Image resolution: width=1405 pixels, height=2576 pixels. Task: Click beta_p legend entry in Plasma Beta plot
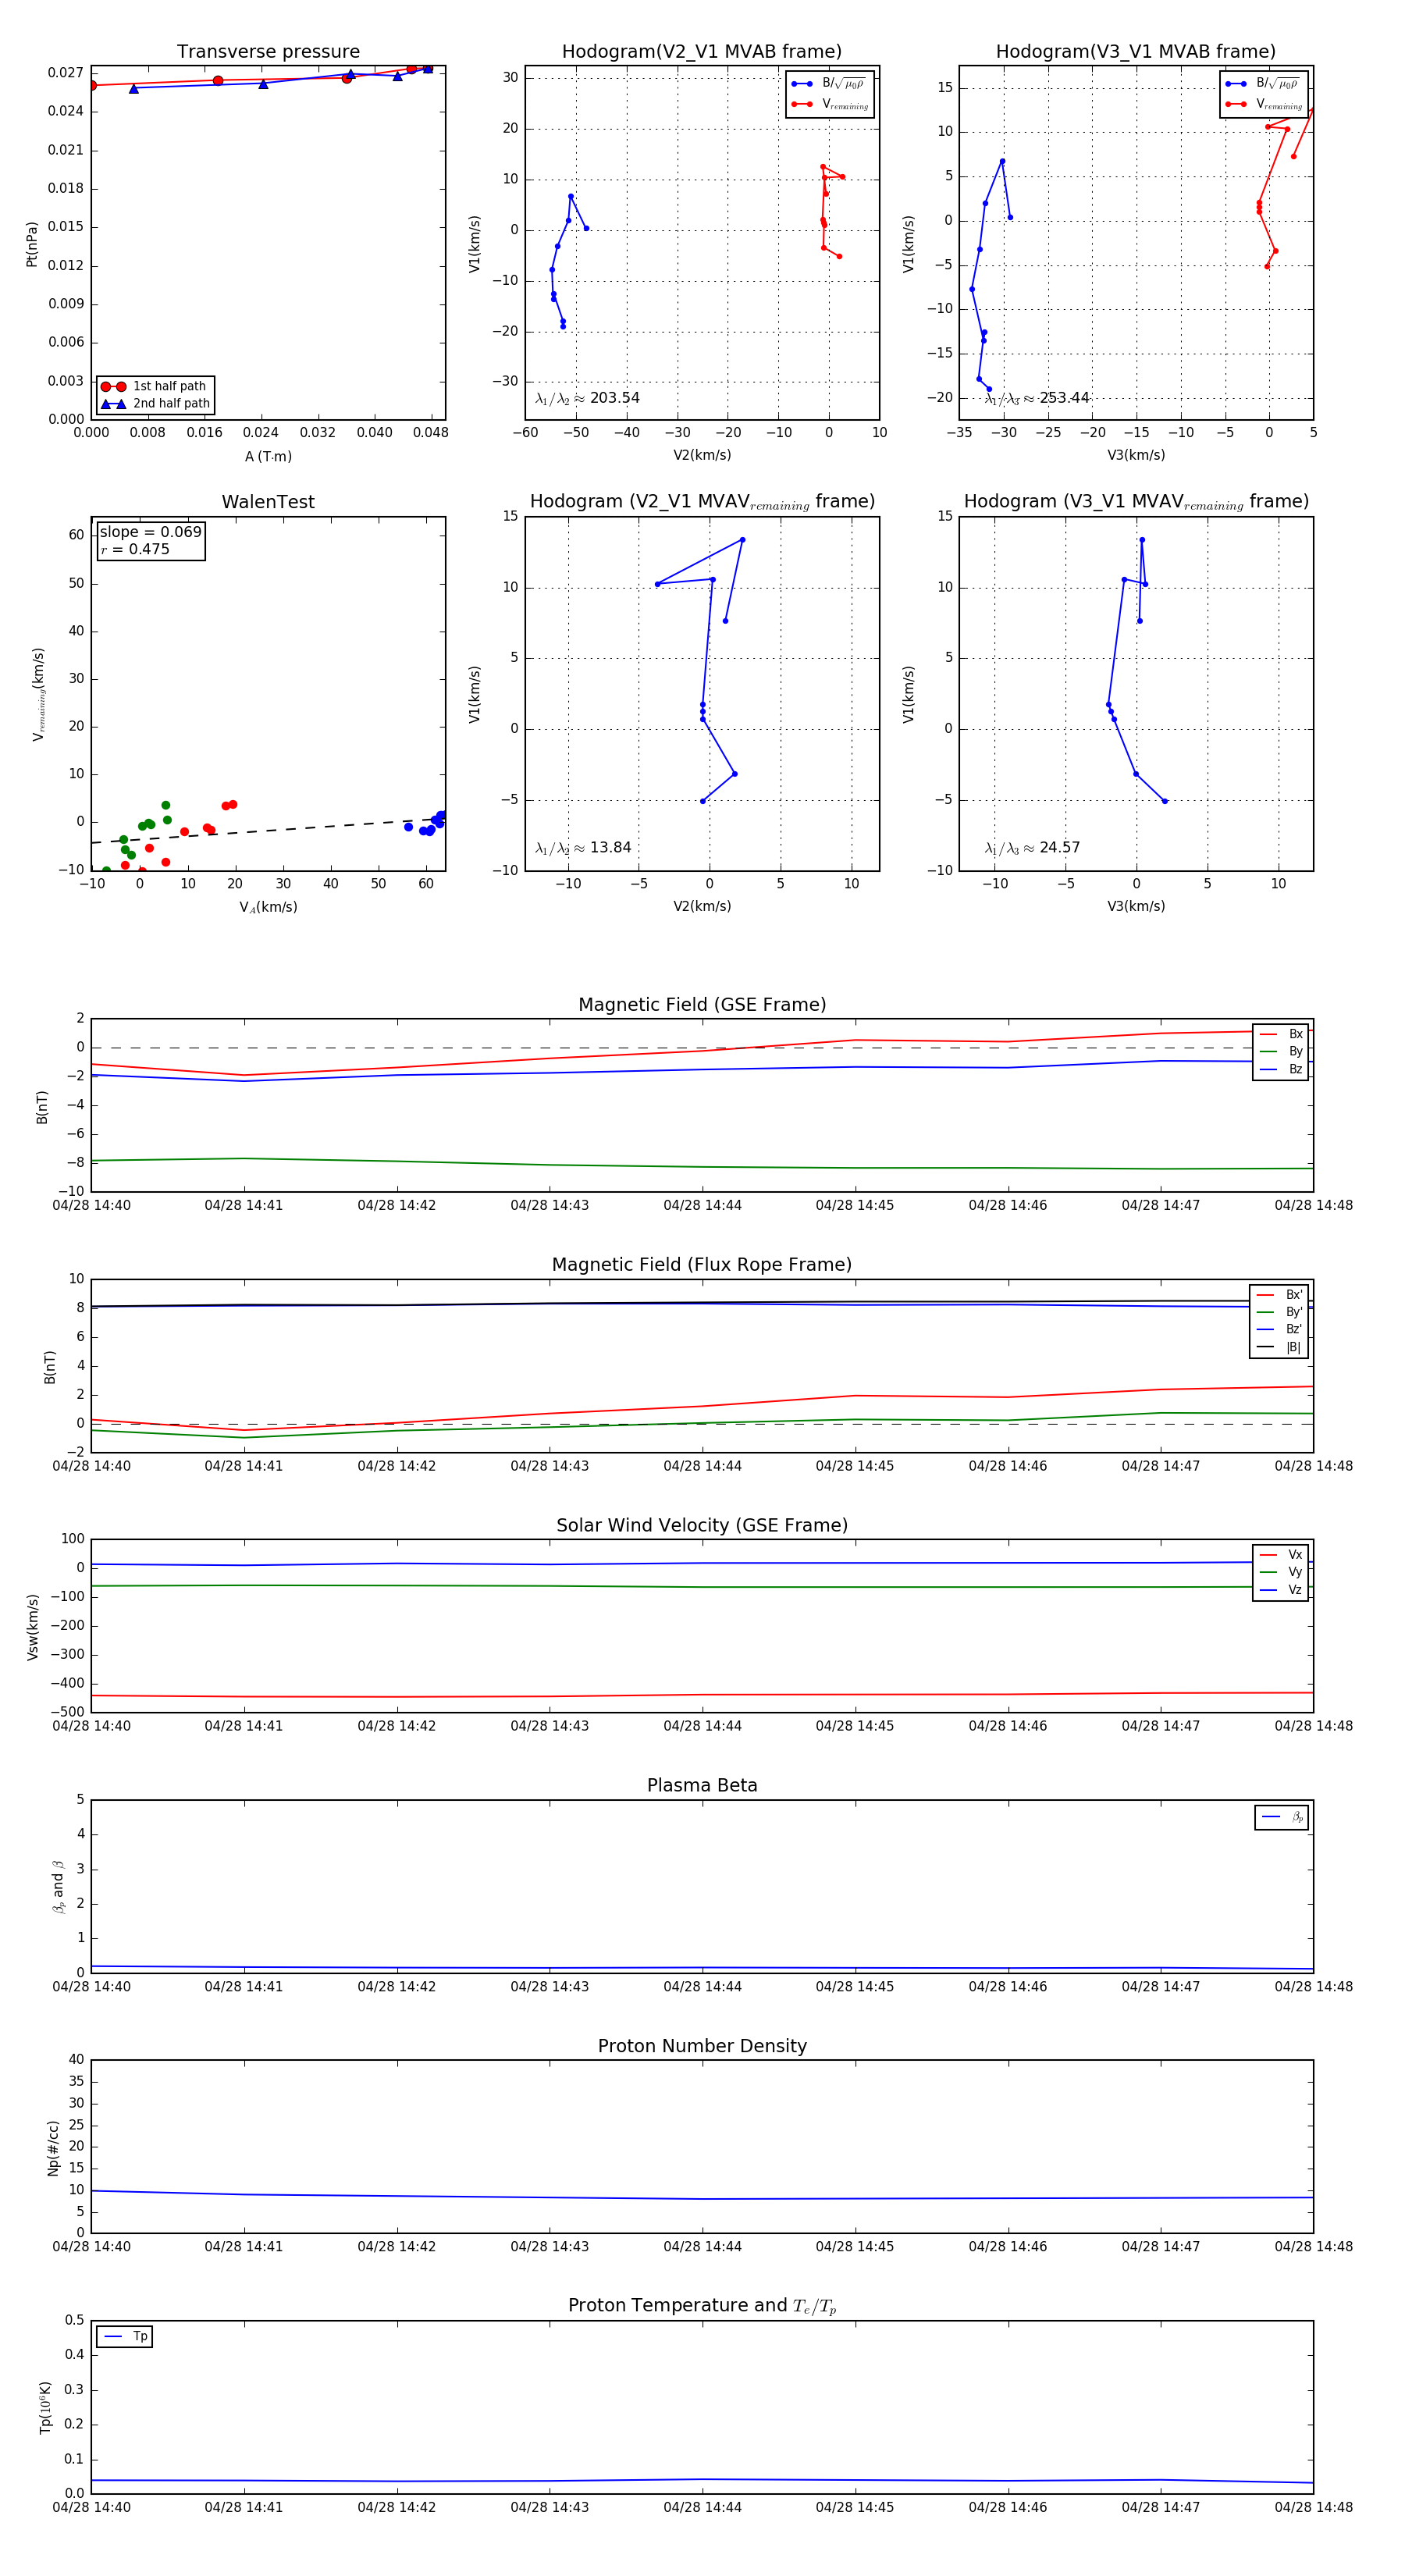coord(1282,1817)
